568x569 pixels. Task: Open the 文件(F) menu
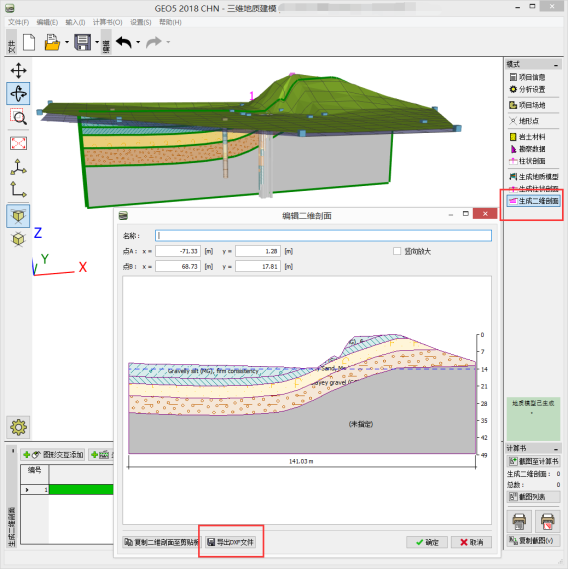coord(19,22)
